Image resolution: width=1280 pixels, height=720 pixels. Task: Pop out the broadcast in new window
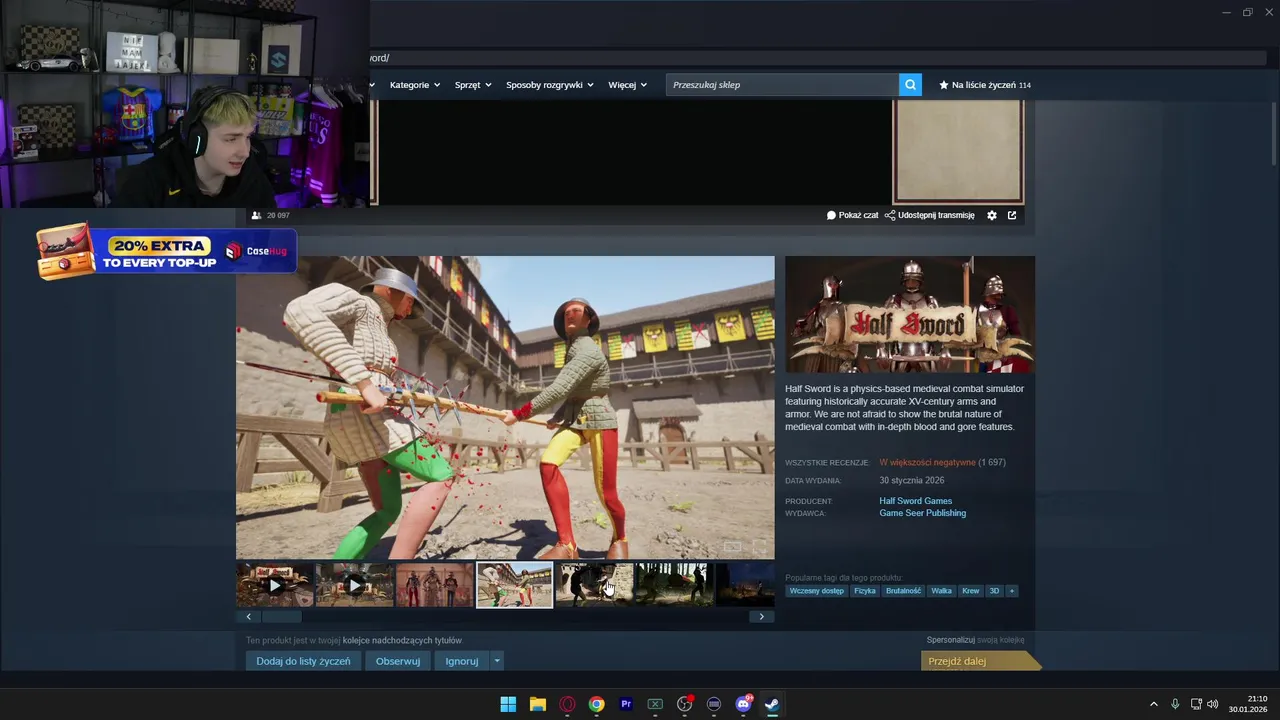pyautogui.click(x=1012, y=215)
